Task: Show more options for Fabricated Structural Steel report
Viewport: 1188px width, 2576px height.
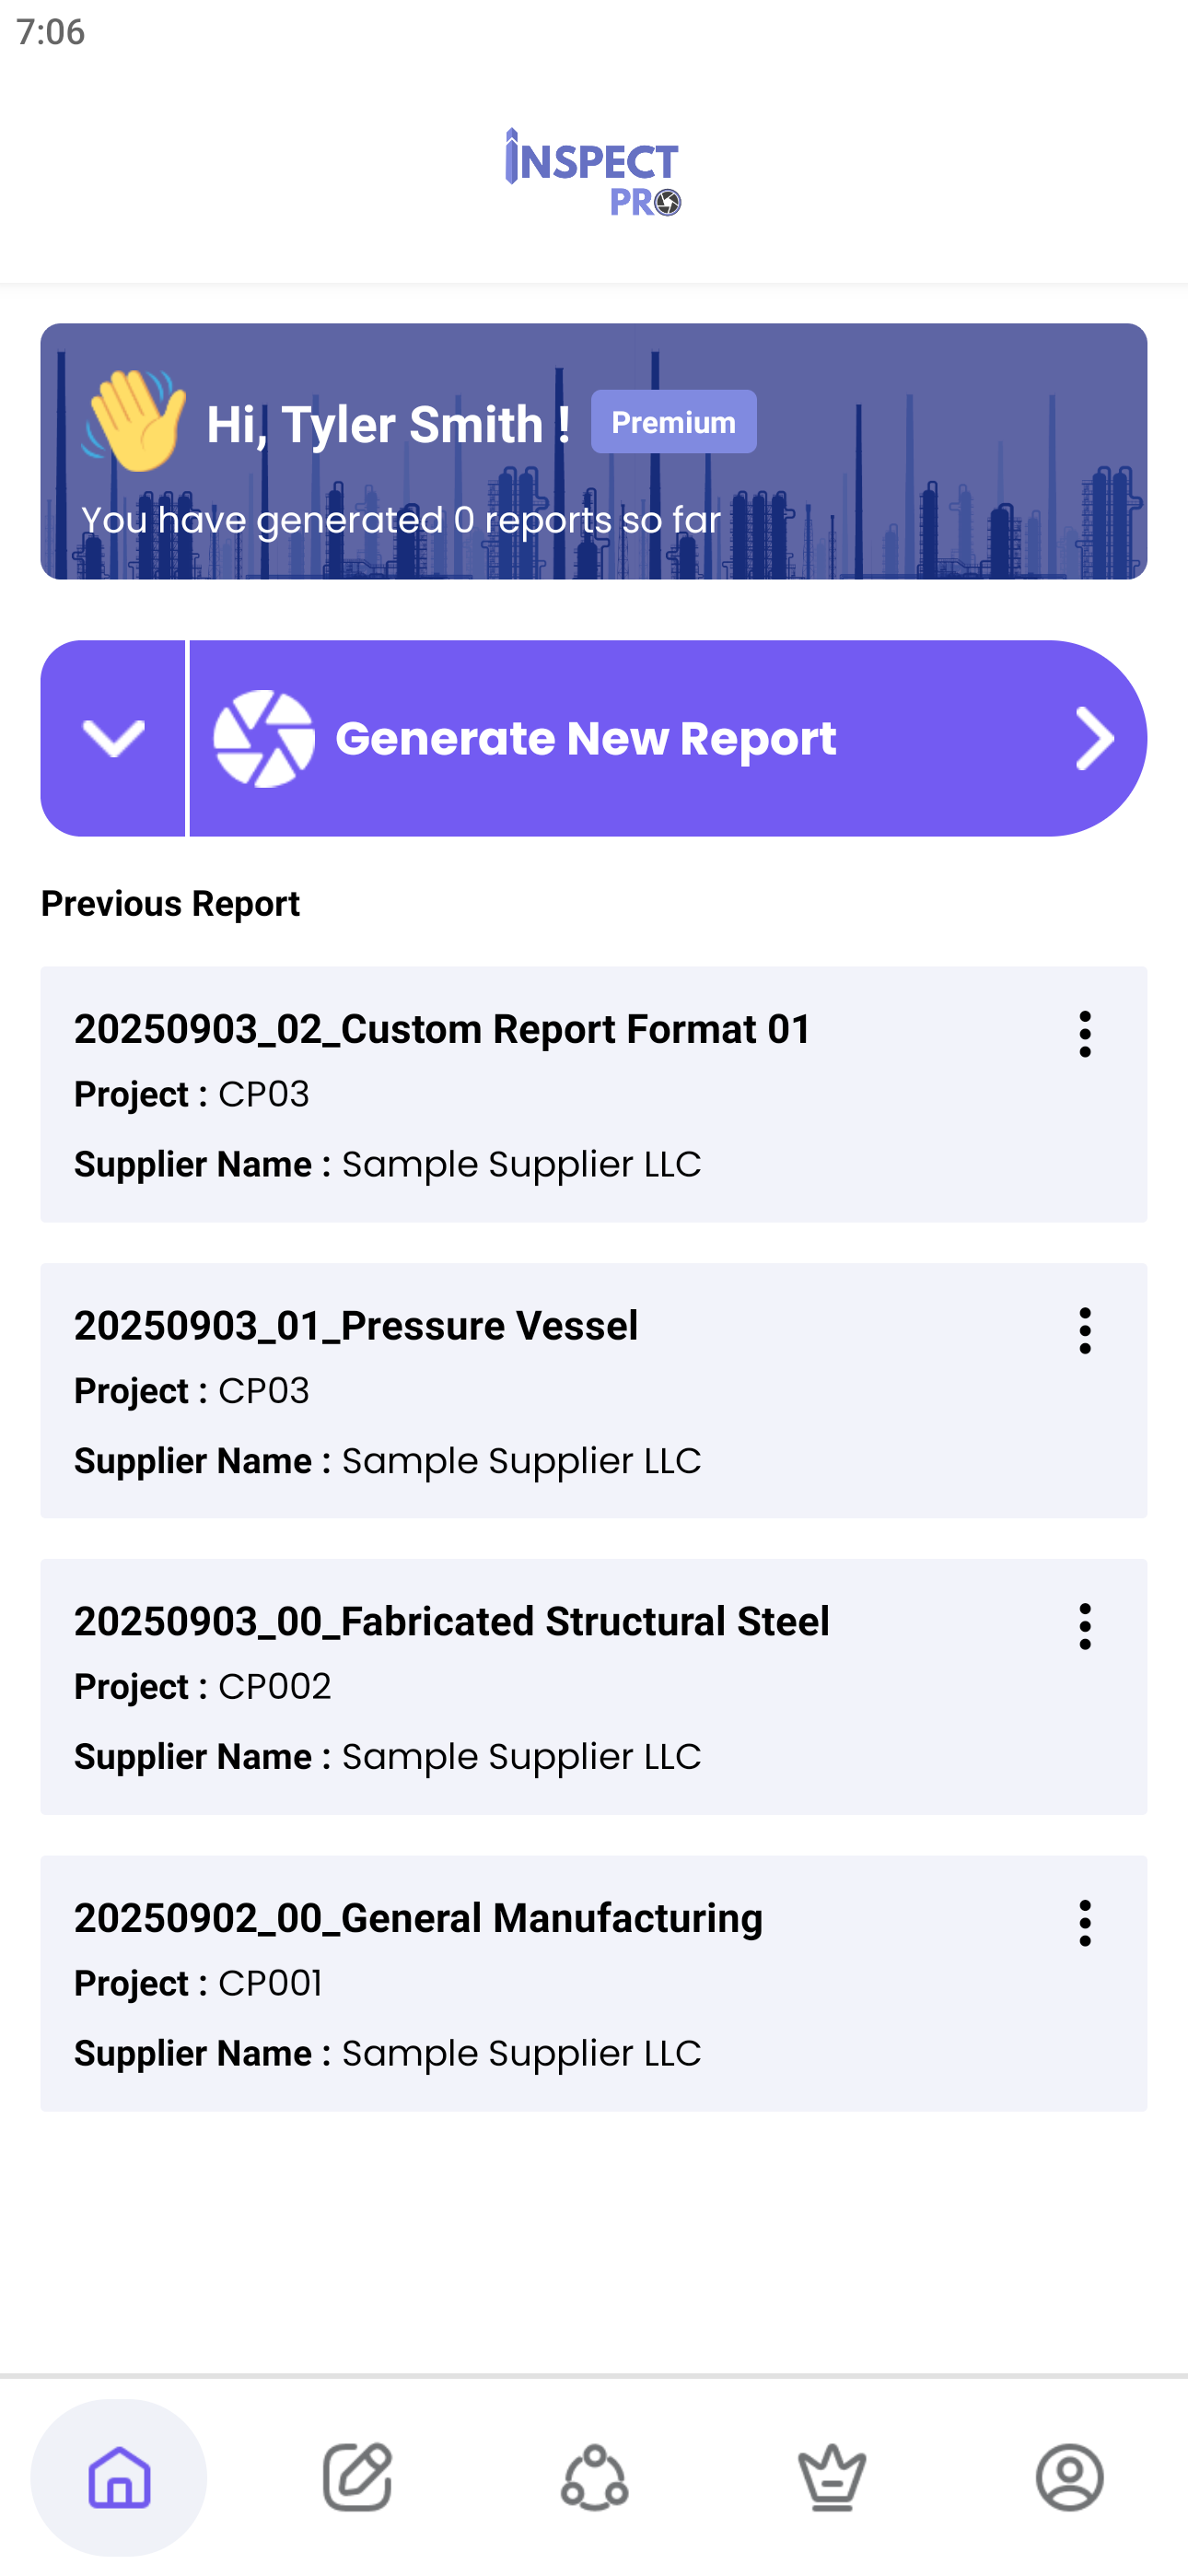Action: click(x=1084, y=1626)
